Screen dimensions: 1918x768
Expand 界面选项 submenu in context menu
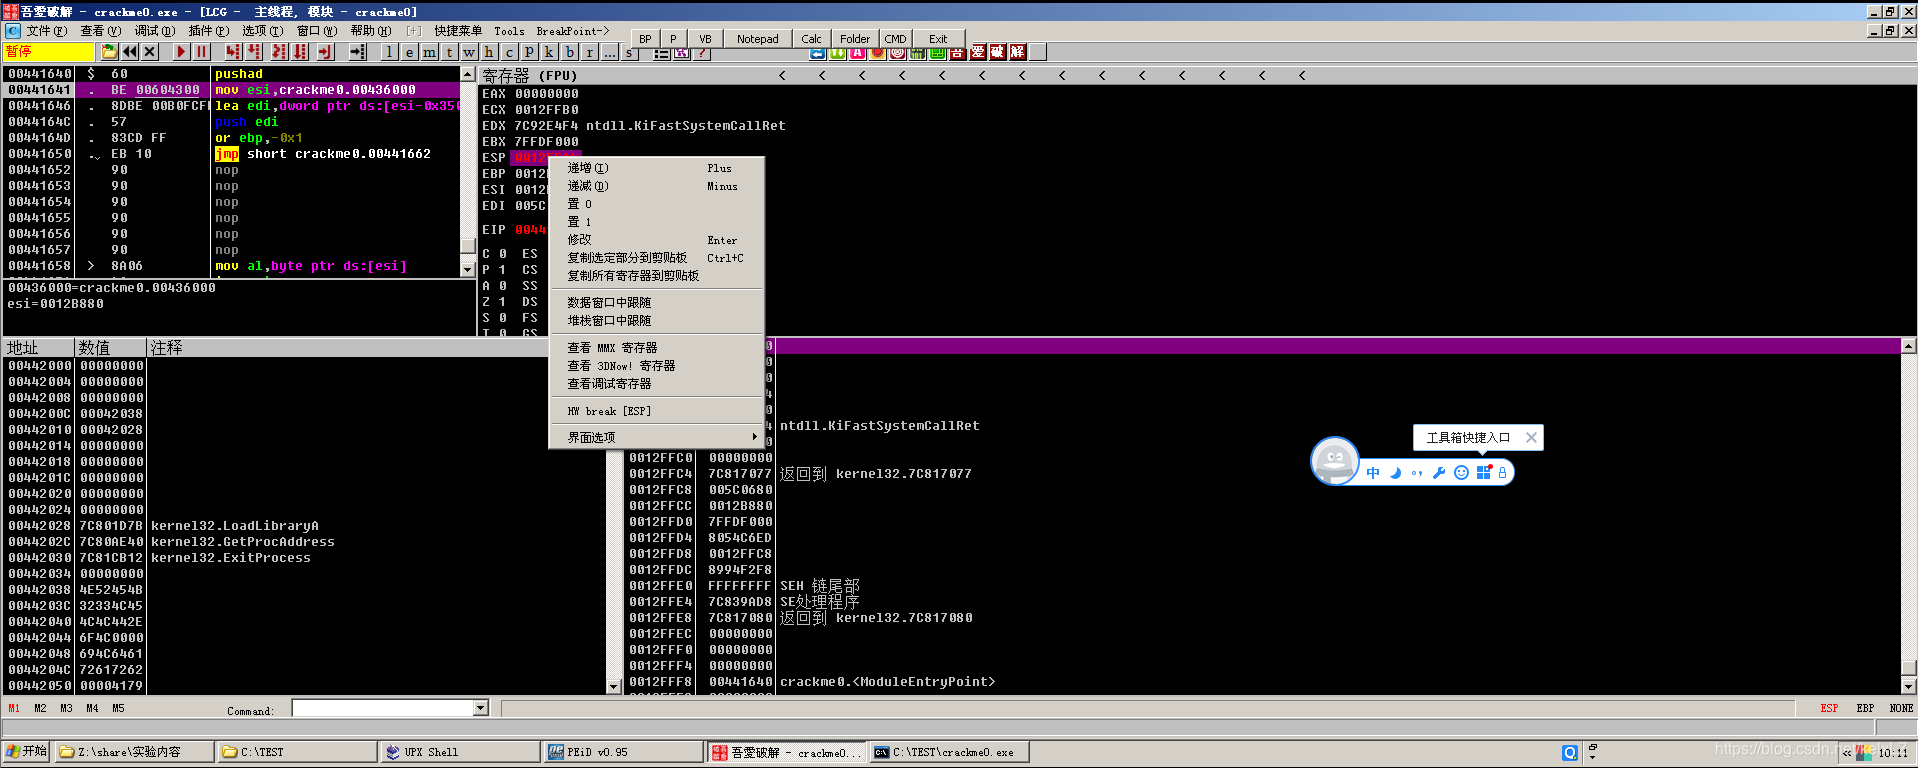[656, 437]
